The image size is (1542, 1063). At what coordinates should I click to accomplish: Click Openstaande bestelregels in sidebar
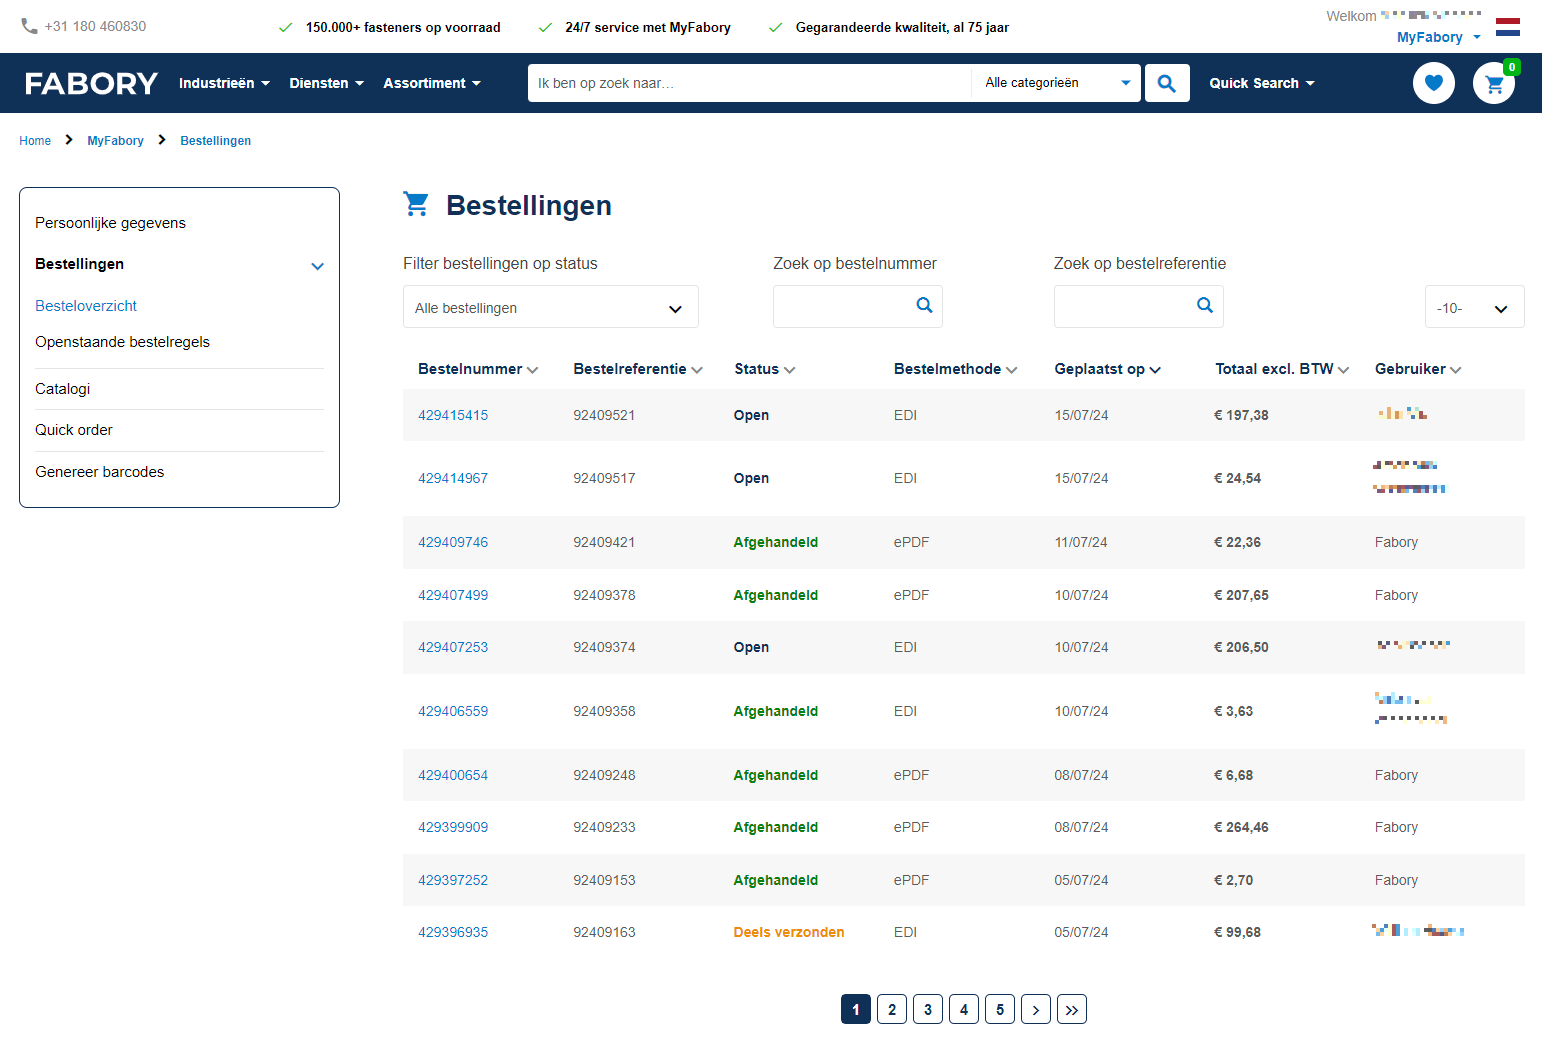[x=122, y=342]
